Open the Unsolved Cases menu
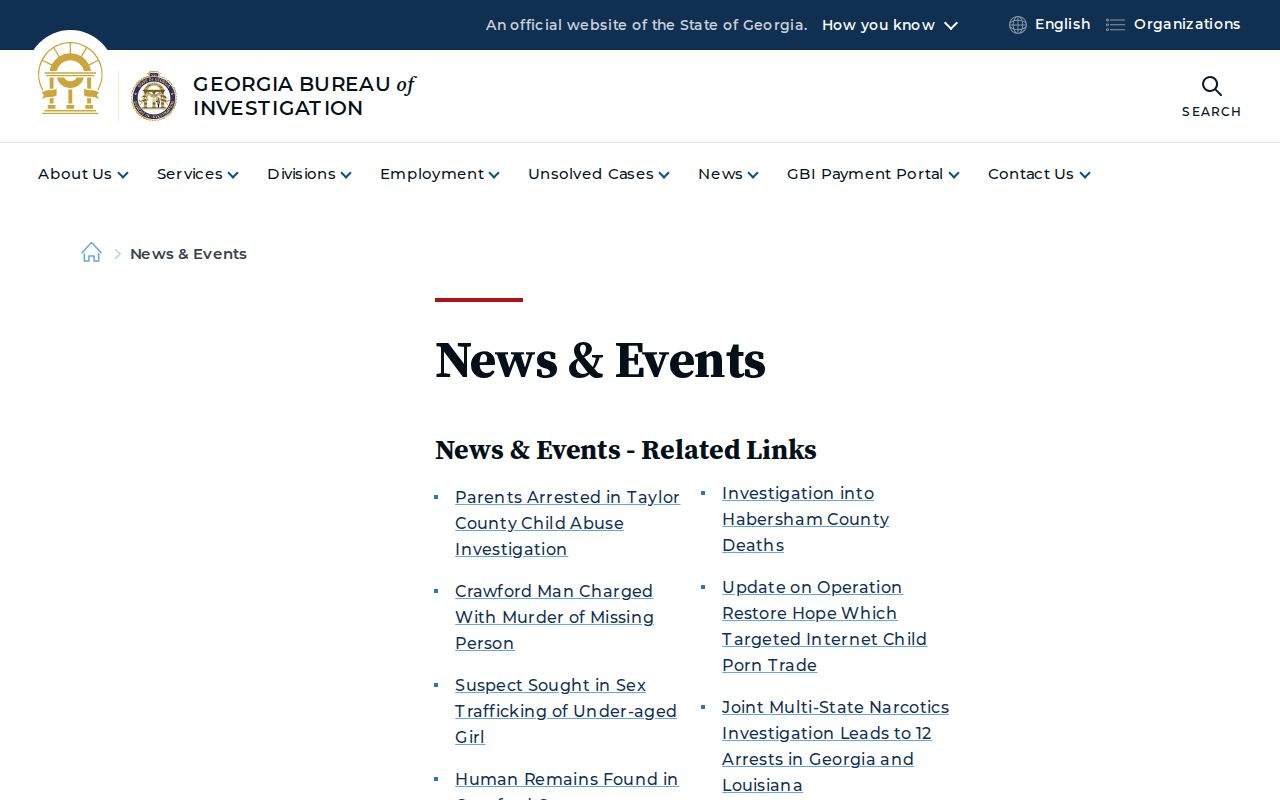The height and width of the screenshot is (800, 1280). tap(598, 174)
